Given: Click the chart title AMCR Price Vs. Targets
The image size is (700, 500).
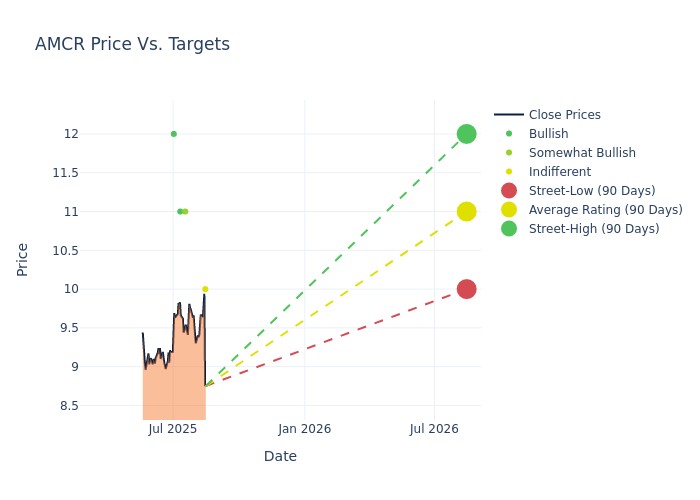Looking at the screenshot, I should [x=132, y=44].
